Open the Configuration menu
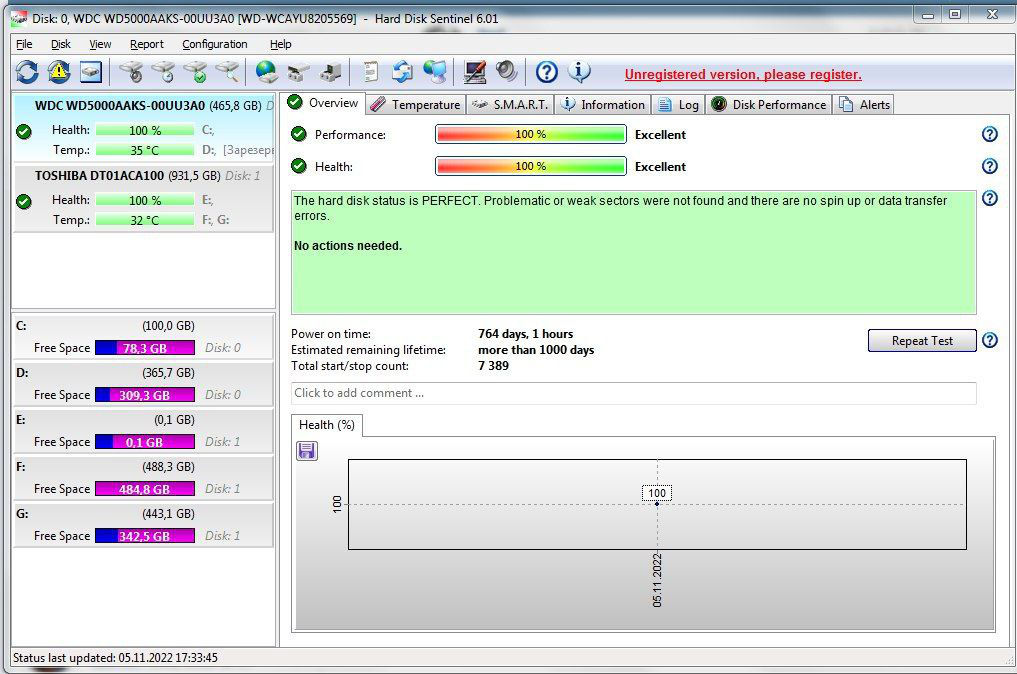This screenshot has width=1017, height=674. [x=214, y=44]
